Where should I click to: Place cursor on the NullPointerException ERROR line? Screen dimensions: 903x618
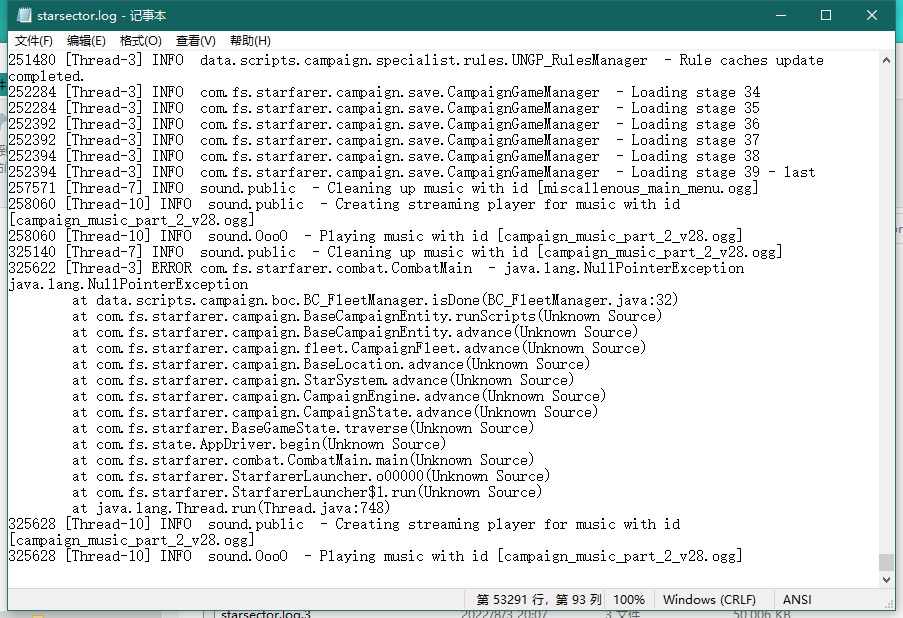click(376, 268)
